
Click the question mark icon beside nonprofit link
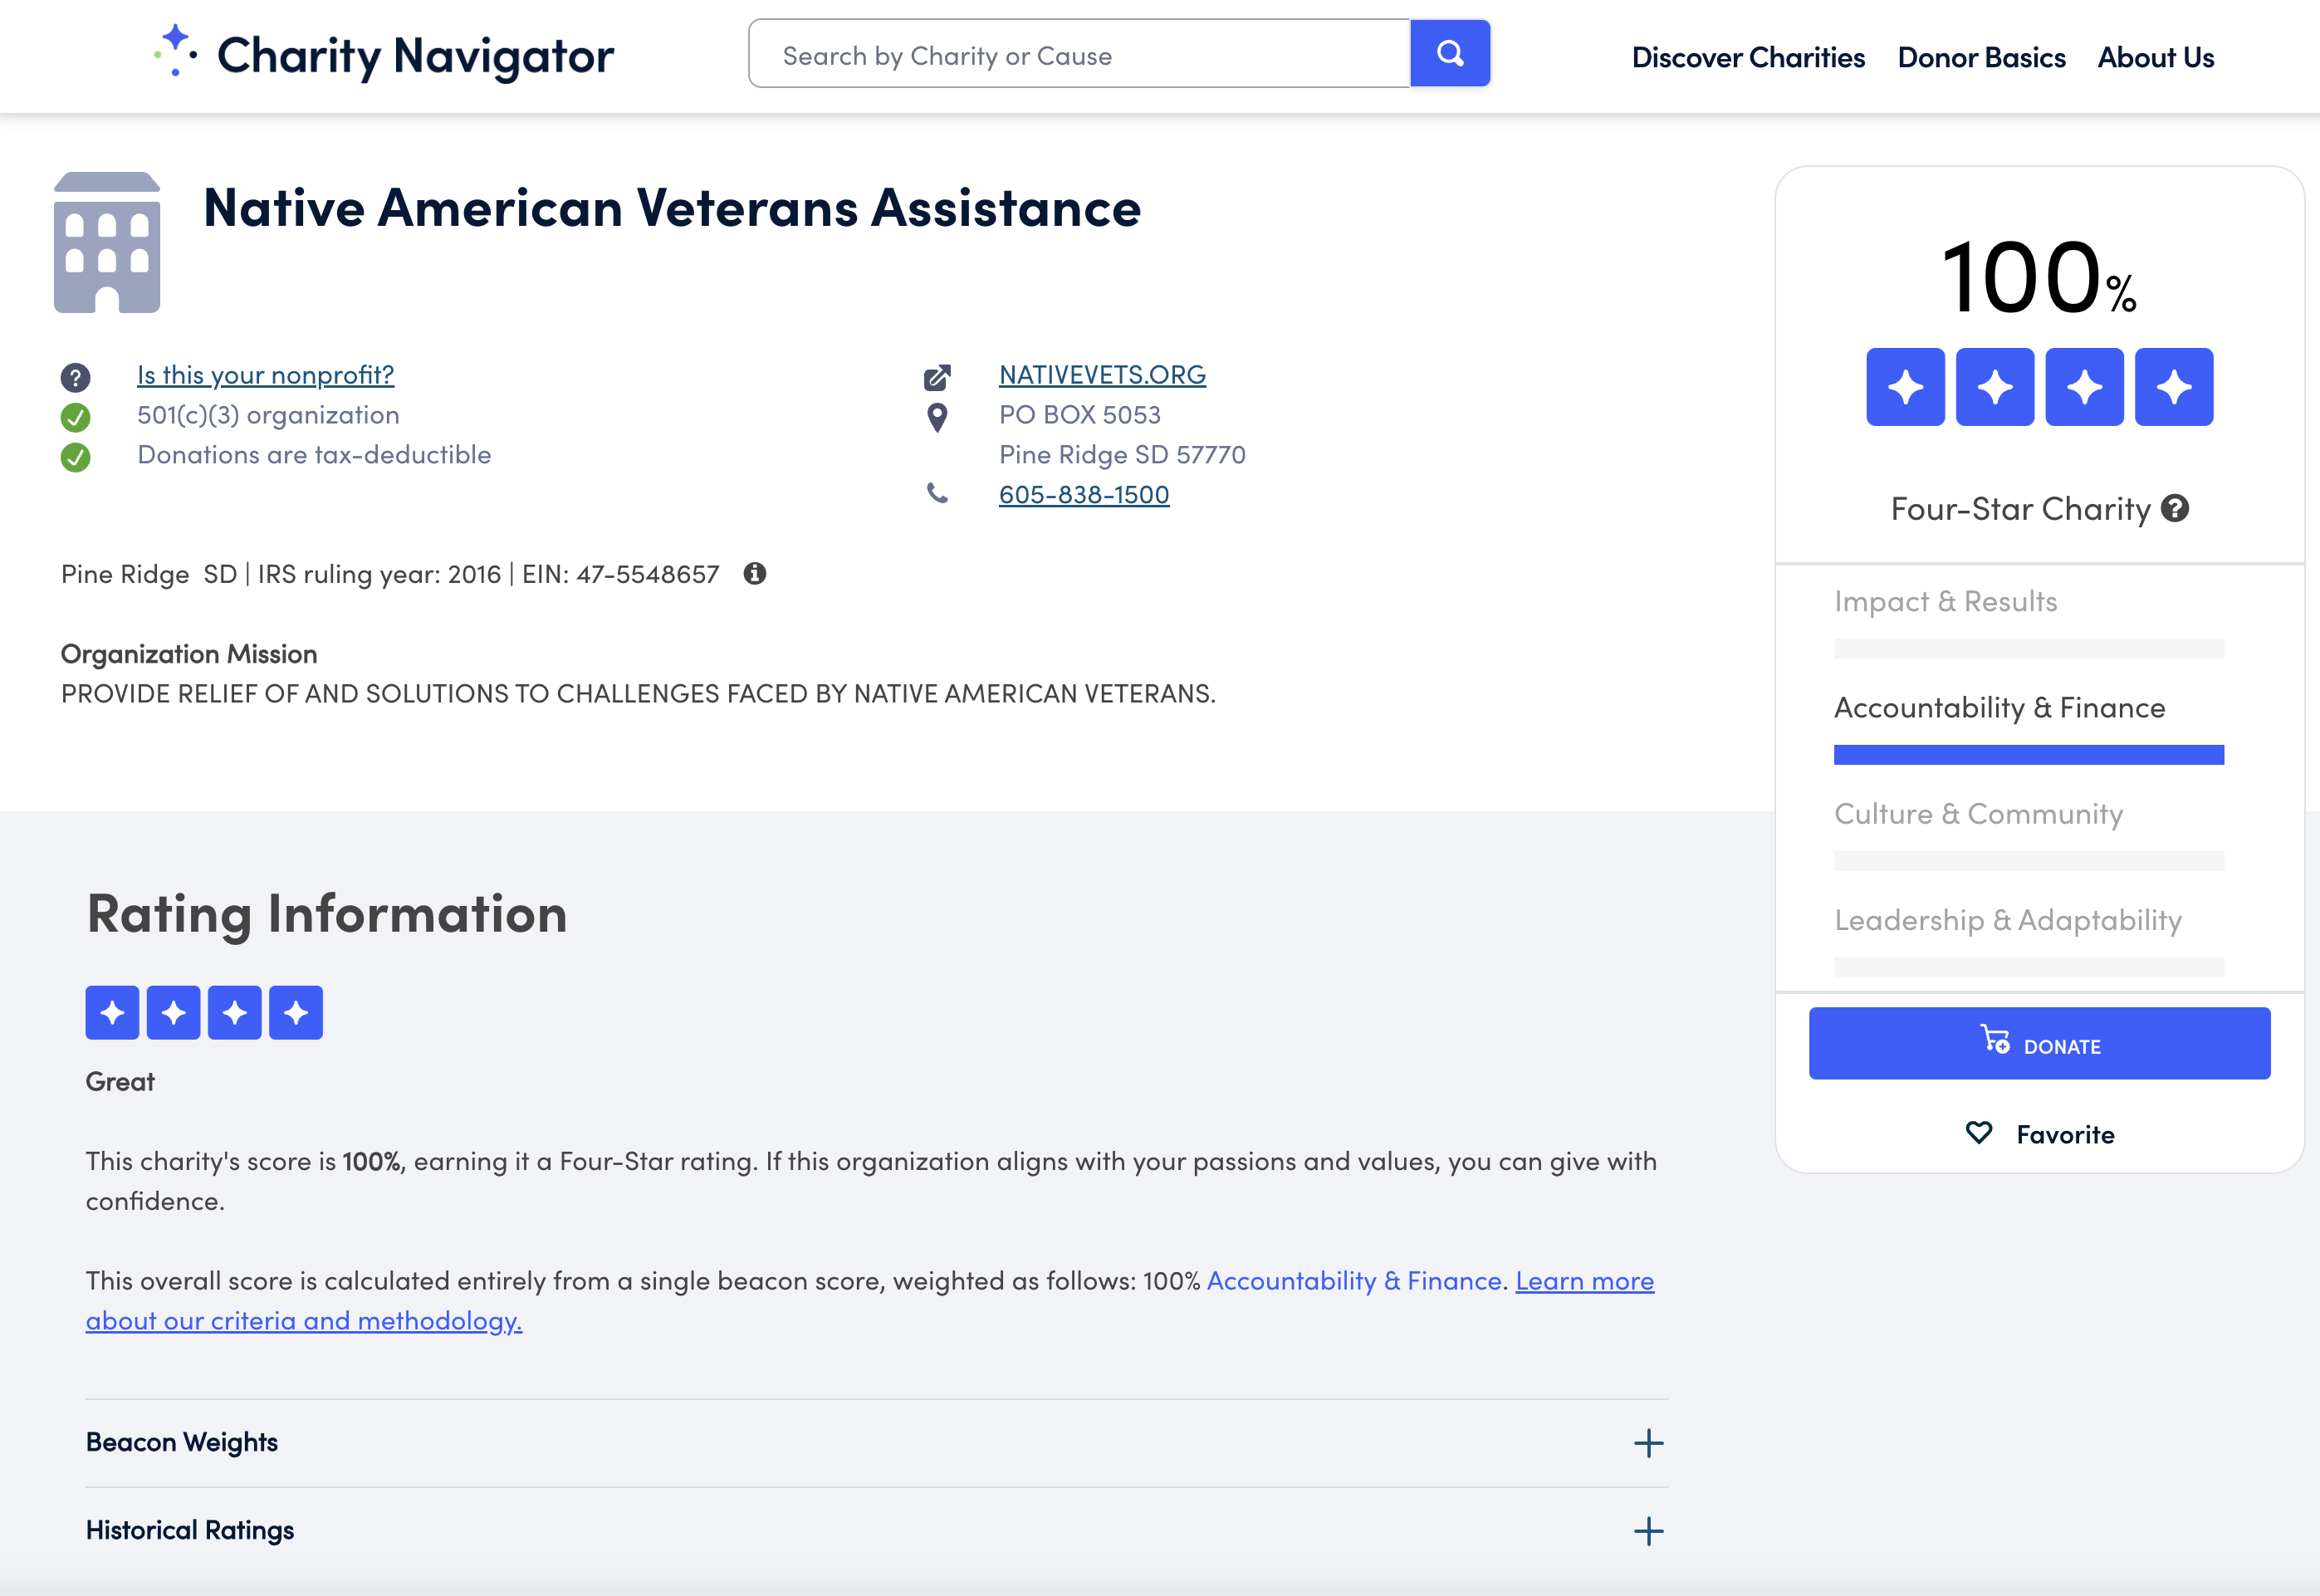[75, 377]
